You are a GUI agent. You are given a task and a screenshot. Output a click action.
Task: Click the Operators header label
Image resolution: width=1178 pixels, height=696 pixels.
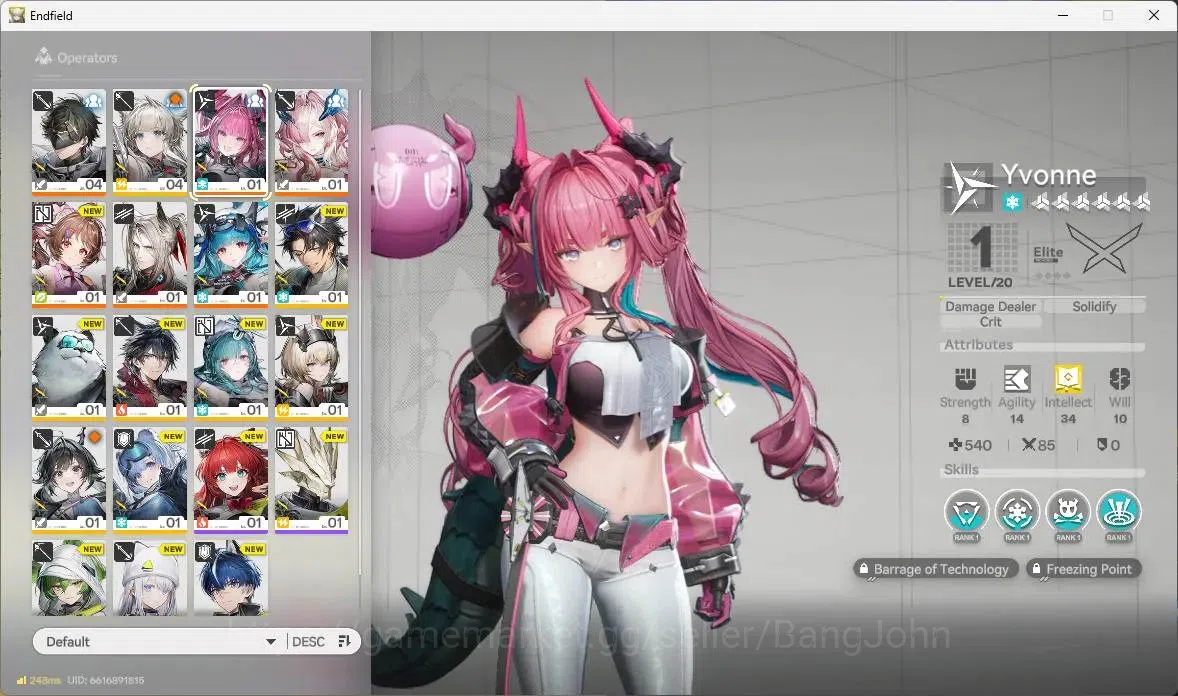click(x=87, y=57)
